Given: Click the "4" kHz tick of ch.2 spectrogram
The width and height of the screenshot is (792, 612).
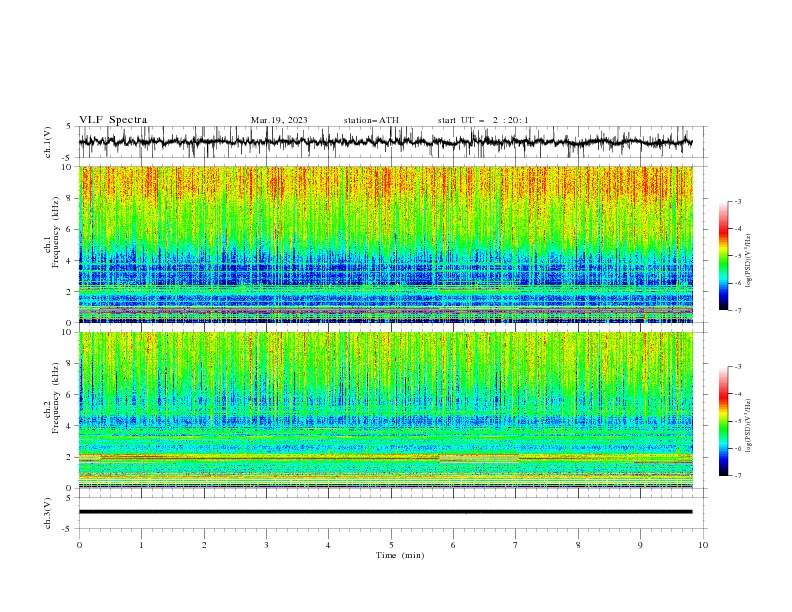Looking at the screenshot, I should click(69, 426).
